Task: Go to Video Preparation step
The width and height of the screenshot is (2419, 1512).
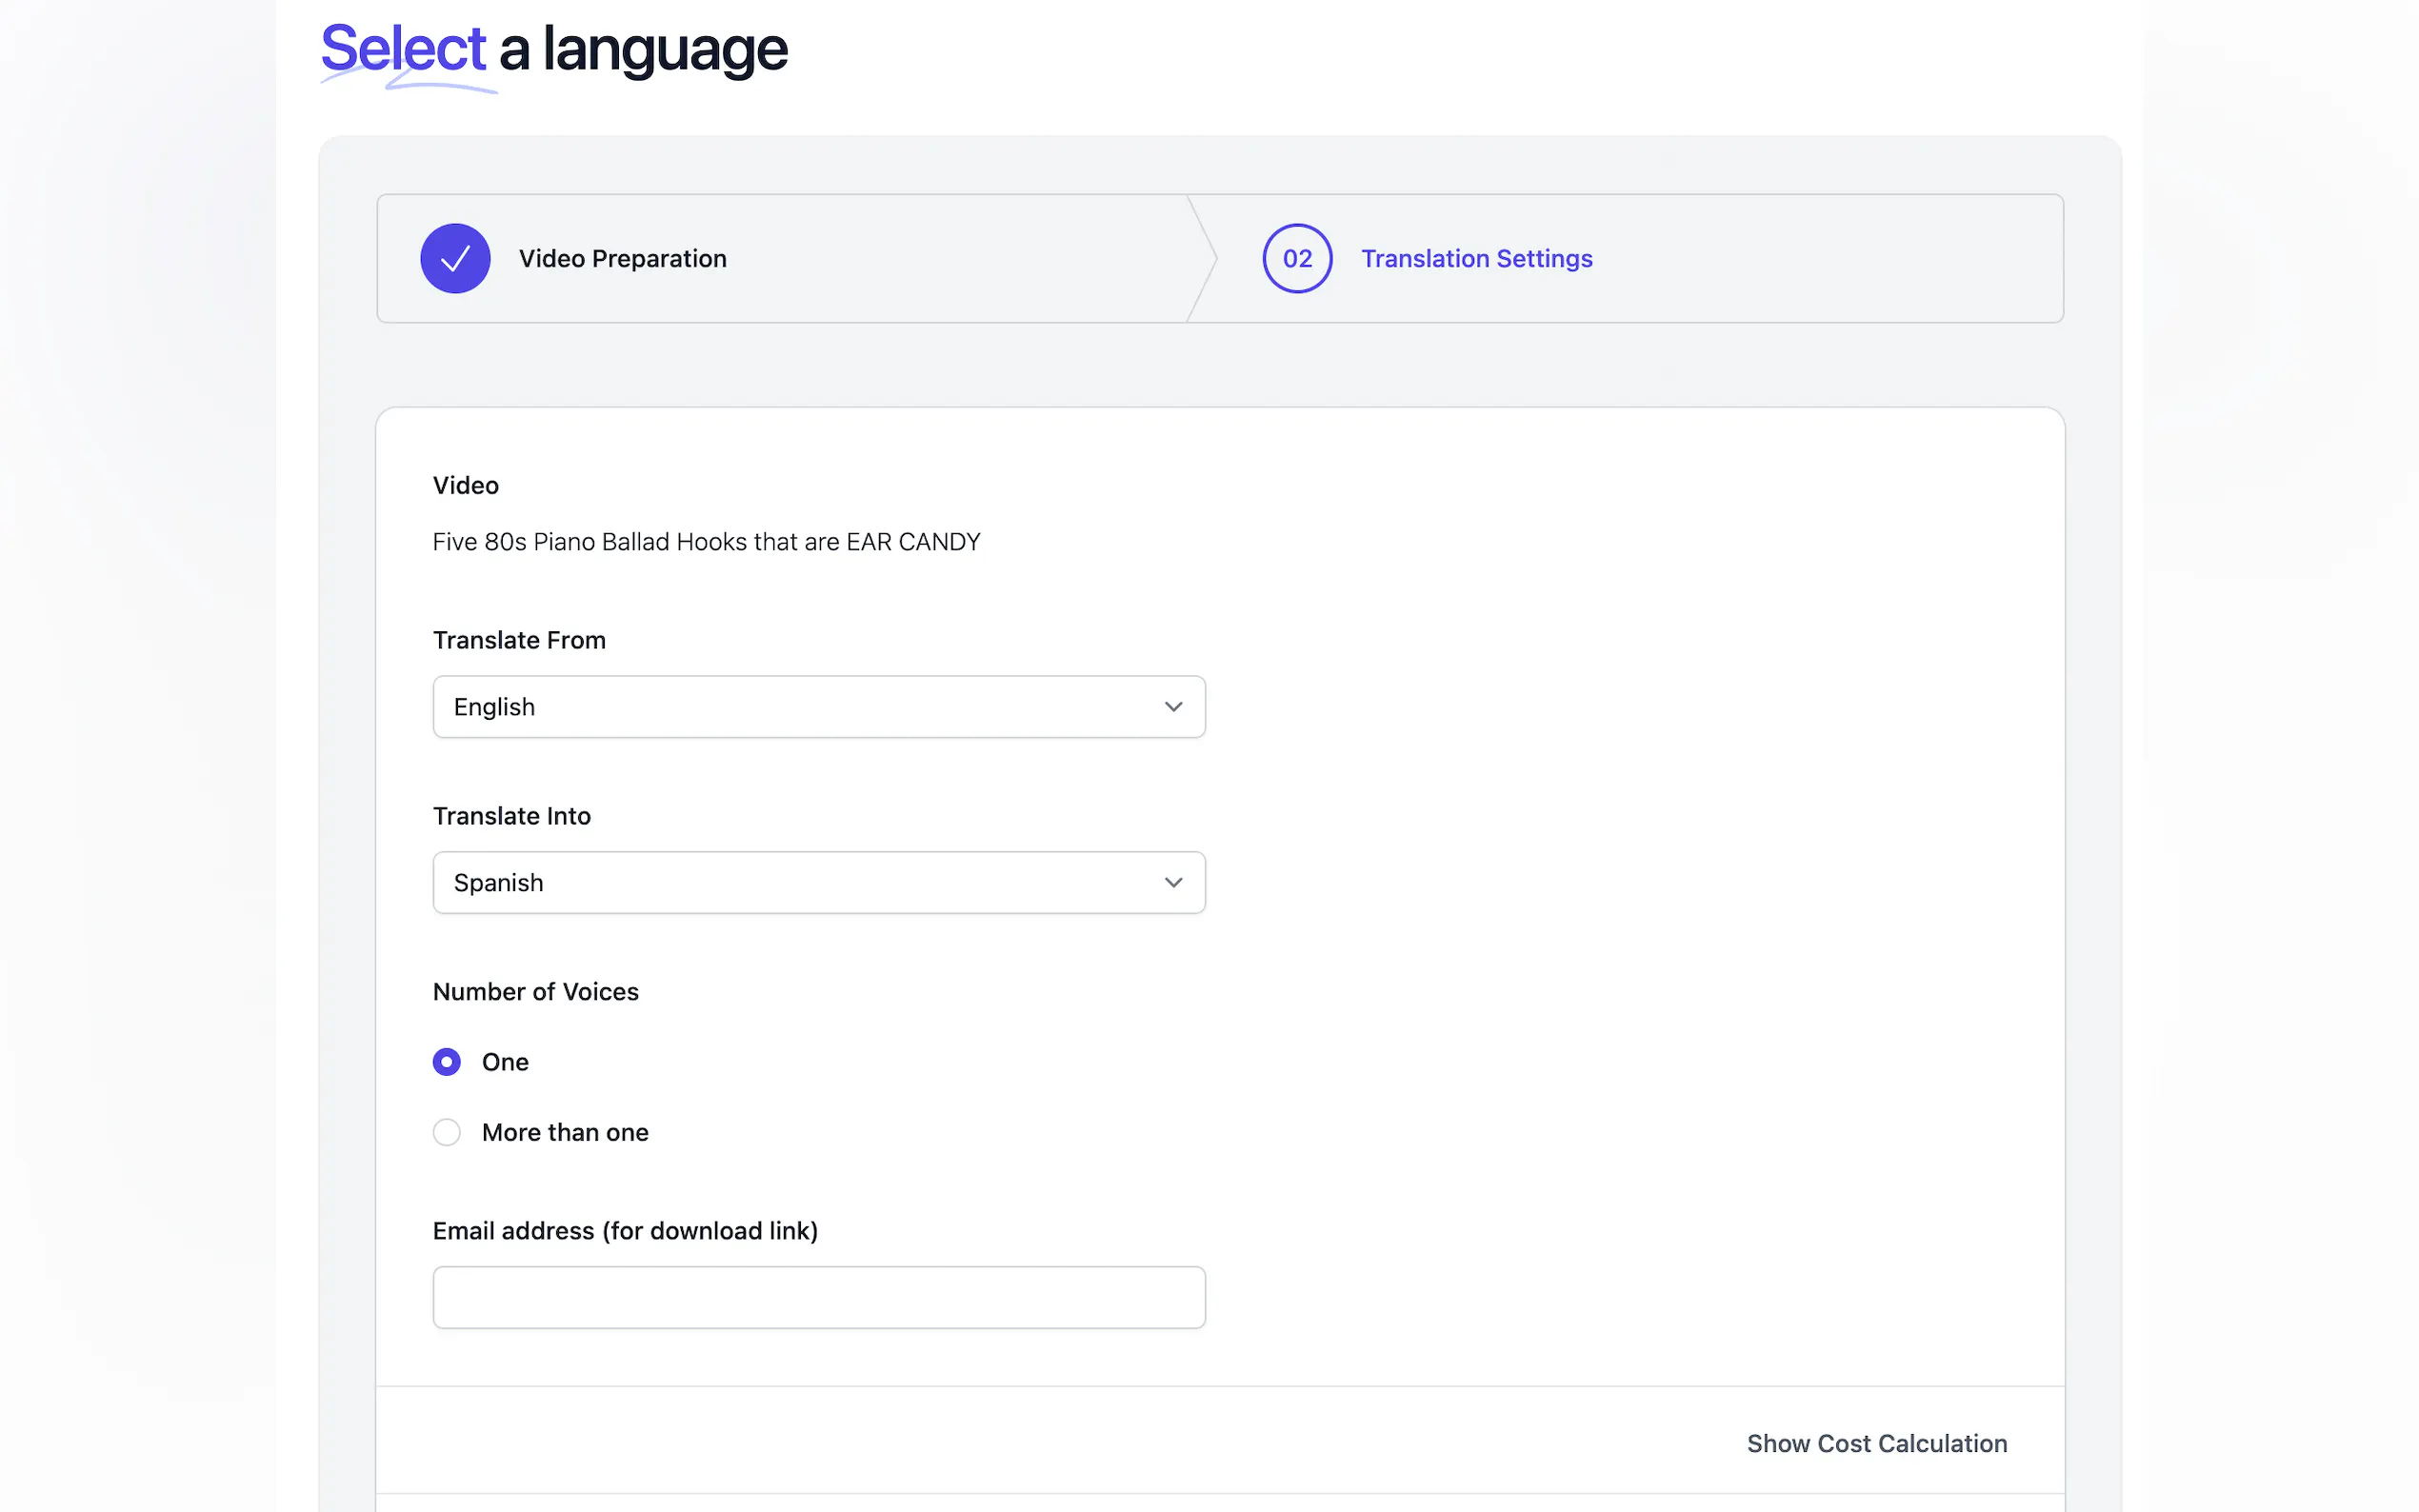Action: tap(622, 259)
